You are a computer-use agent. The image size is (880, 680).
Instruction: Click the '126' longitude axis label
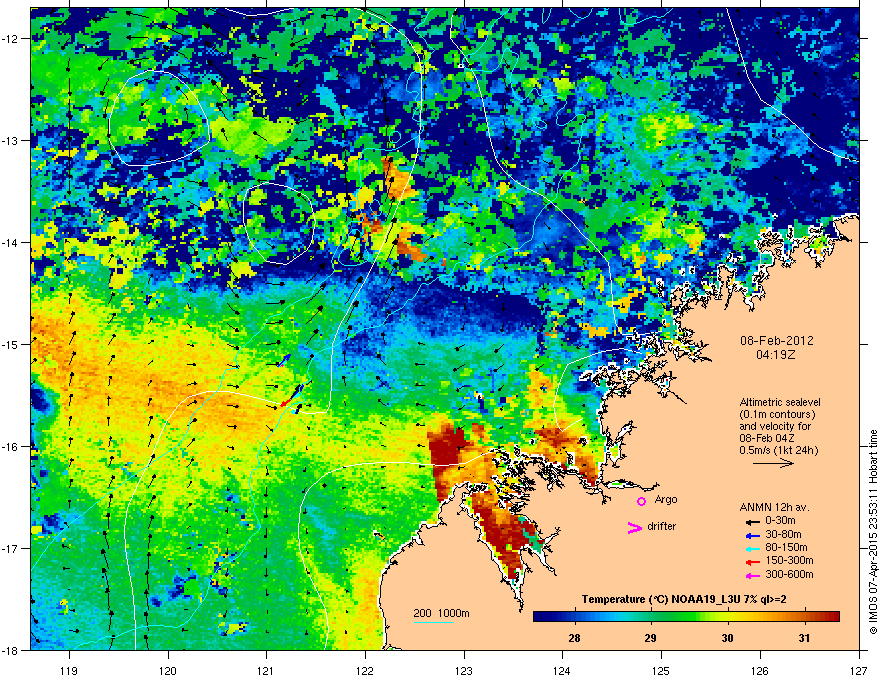(x=760, y=670)
